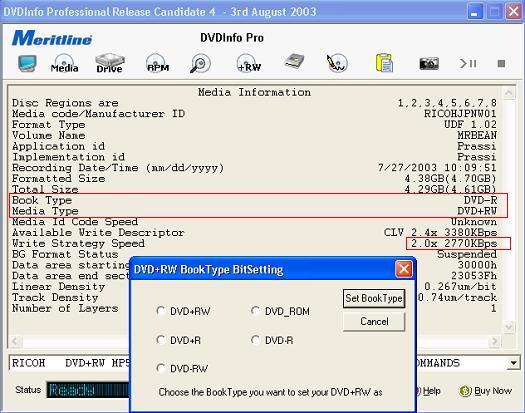Click the Book Type row
This screenshot has width=525, height=413.
254,200
